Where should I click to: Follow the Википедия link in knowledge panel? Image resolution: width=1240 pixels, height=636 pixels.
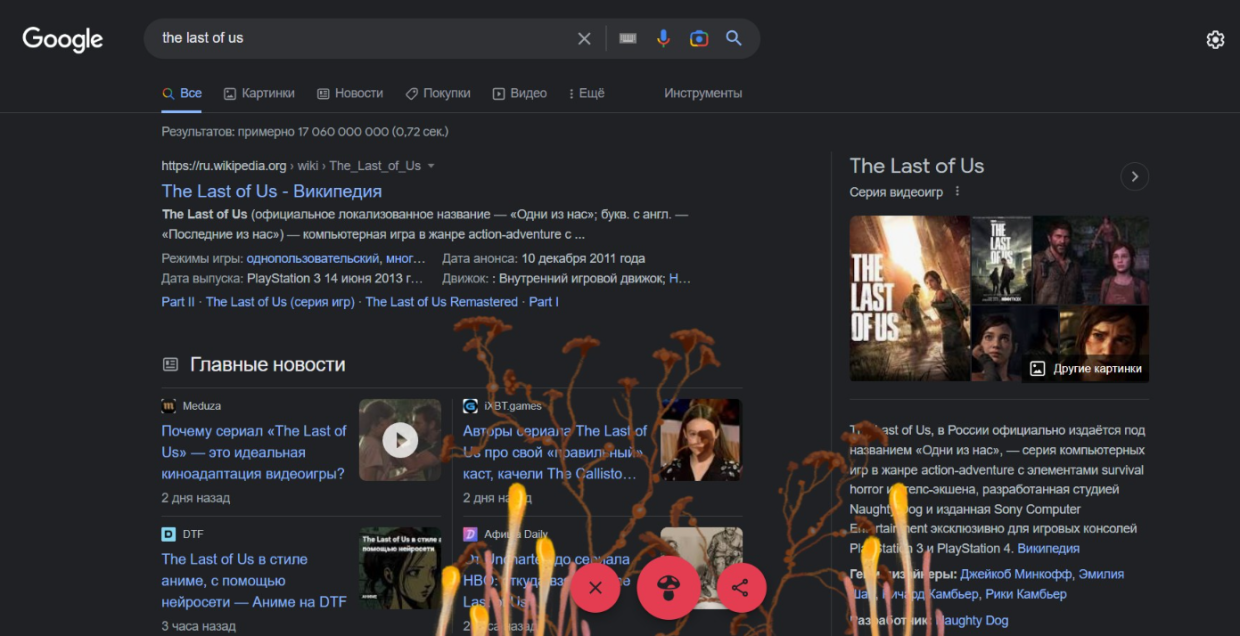[x=1048, y=549]
